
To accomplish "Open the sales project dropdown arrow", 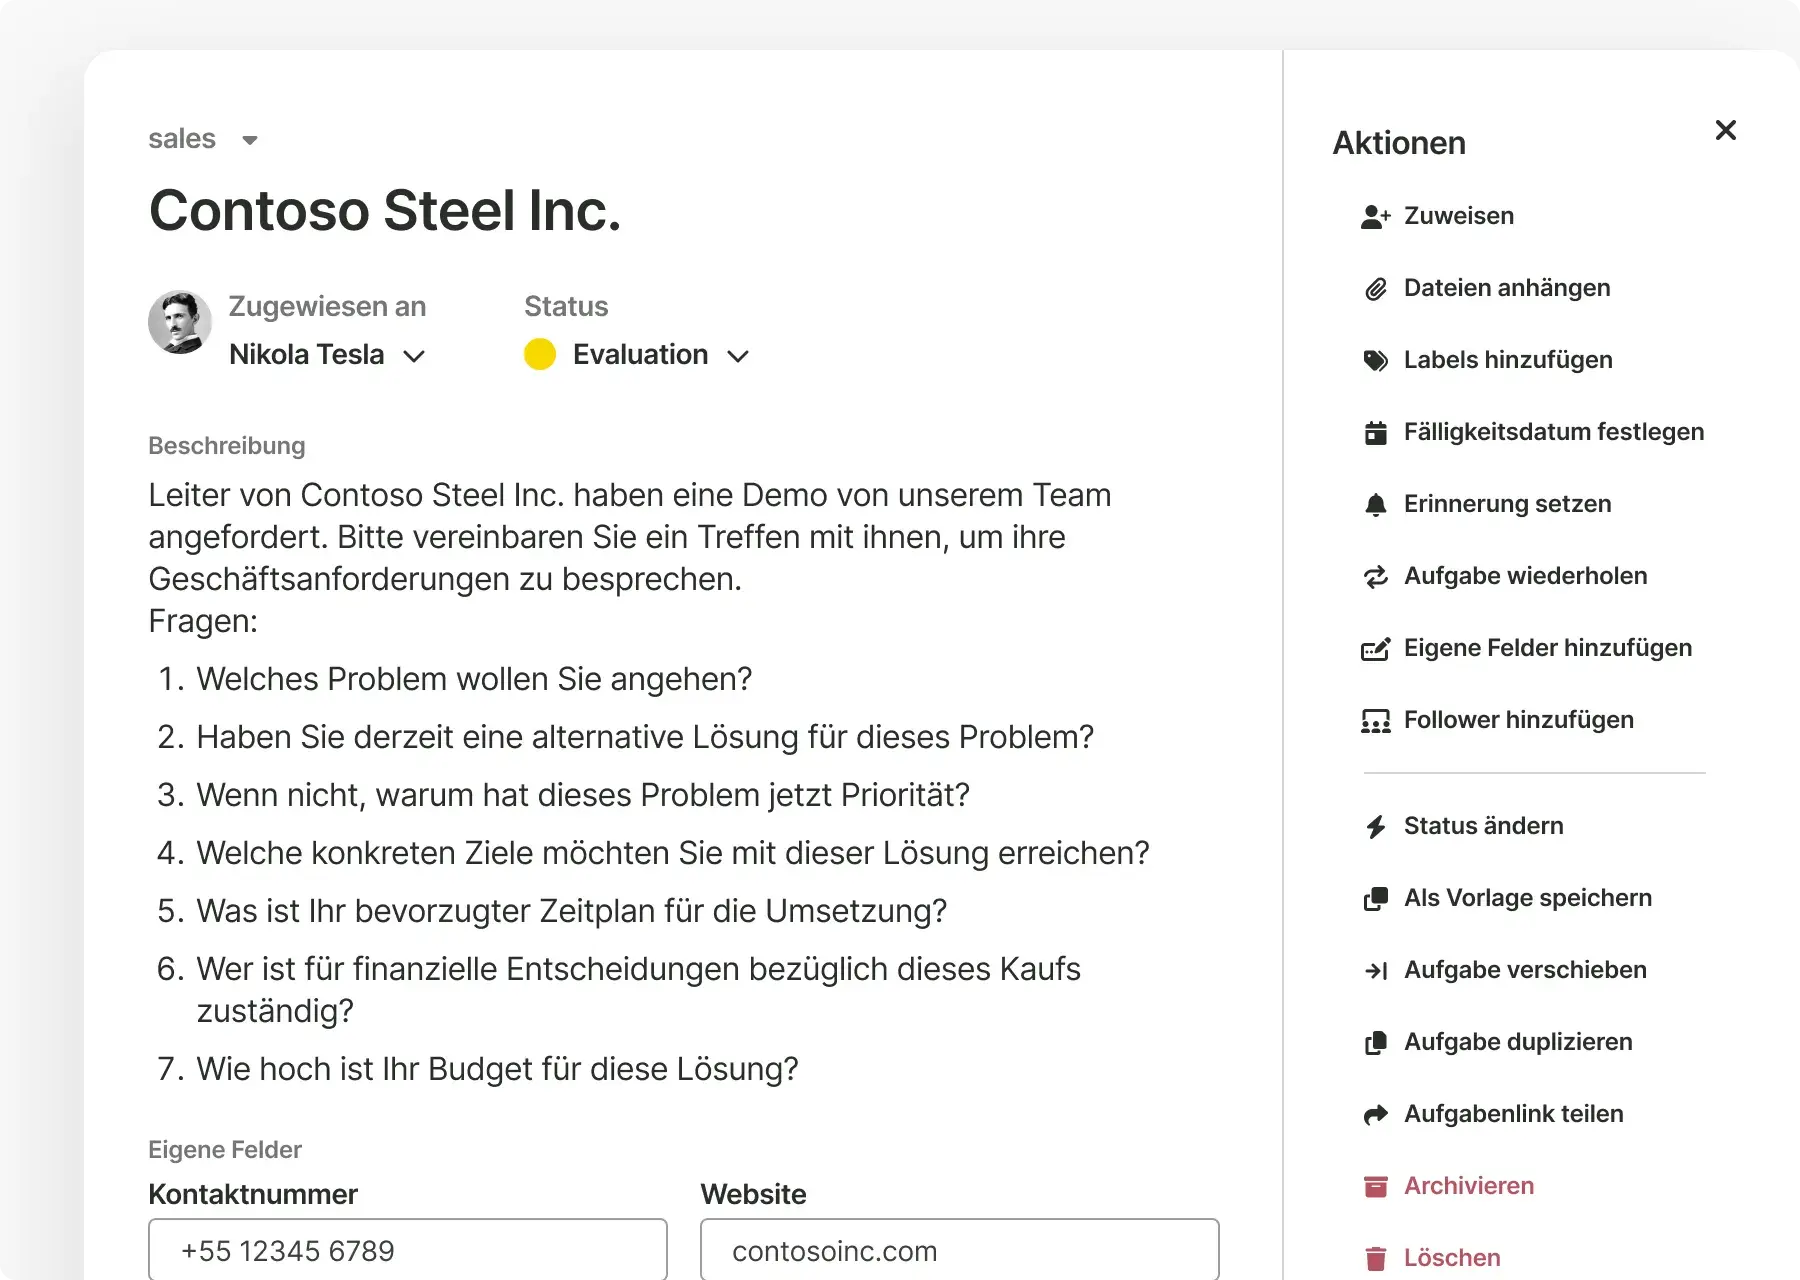I will (x=250, y=140).
